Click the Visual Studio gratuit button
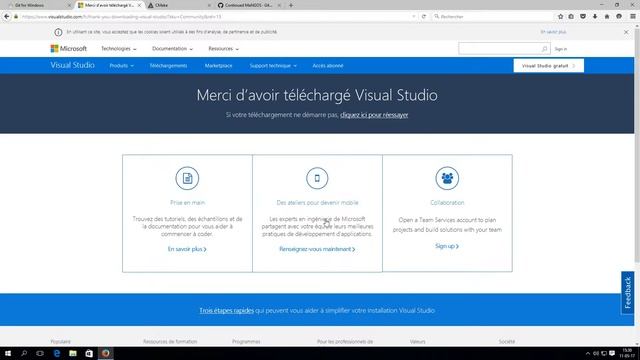Image resolution: width=640 pixels, height=360 pixels. (549, 66)
